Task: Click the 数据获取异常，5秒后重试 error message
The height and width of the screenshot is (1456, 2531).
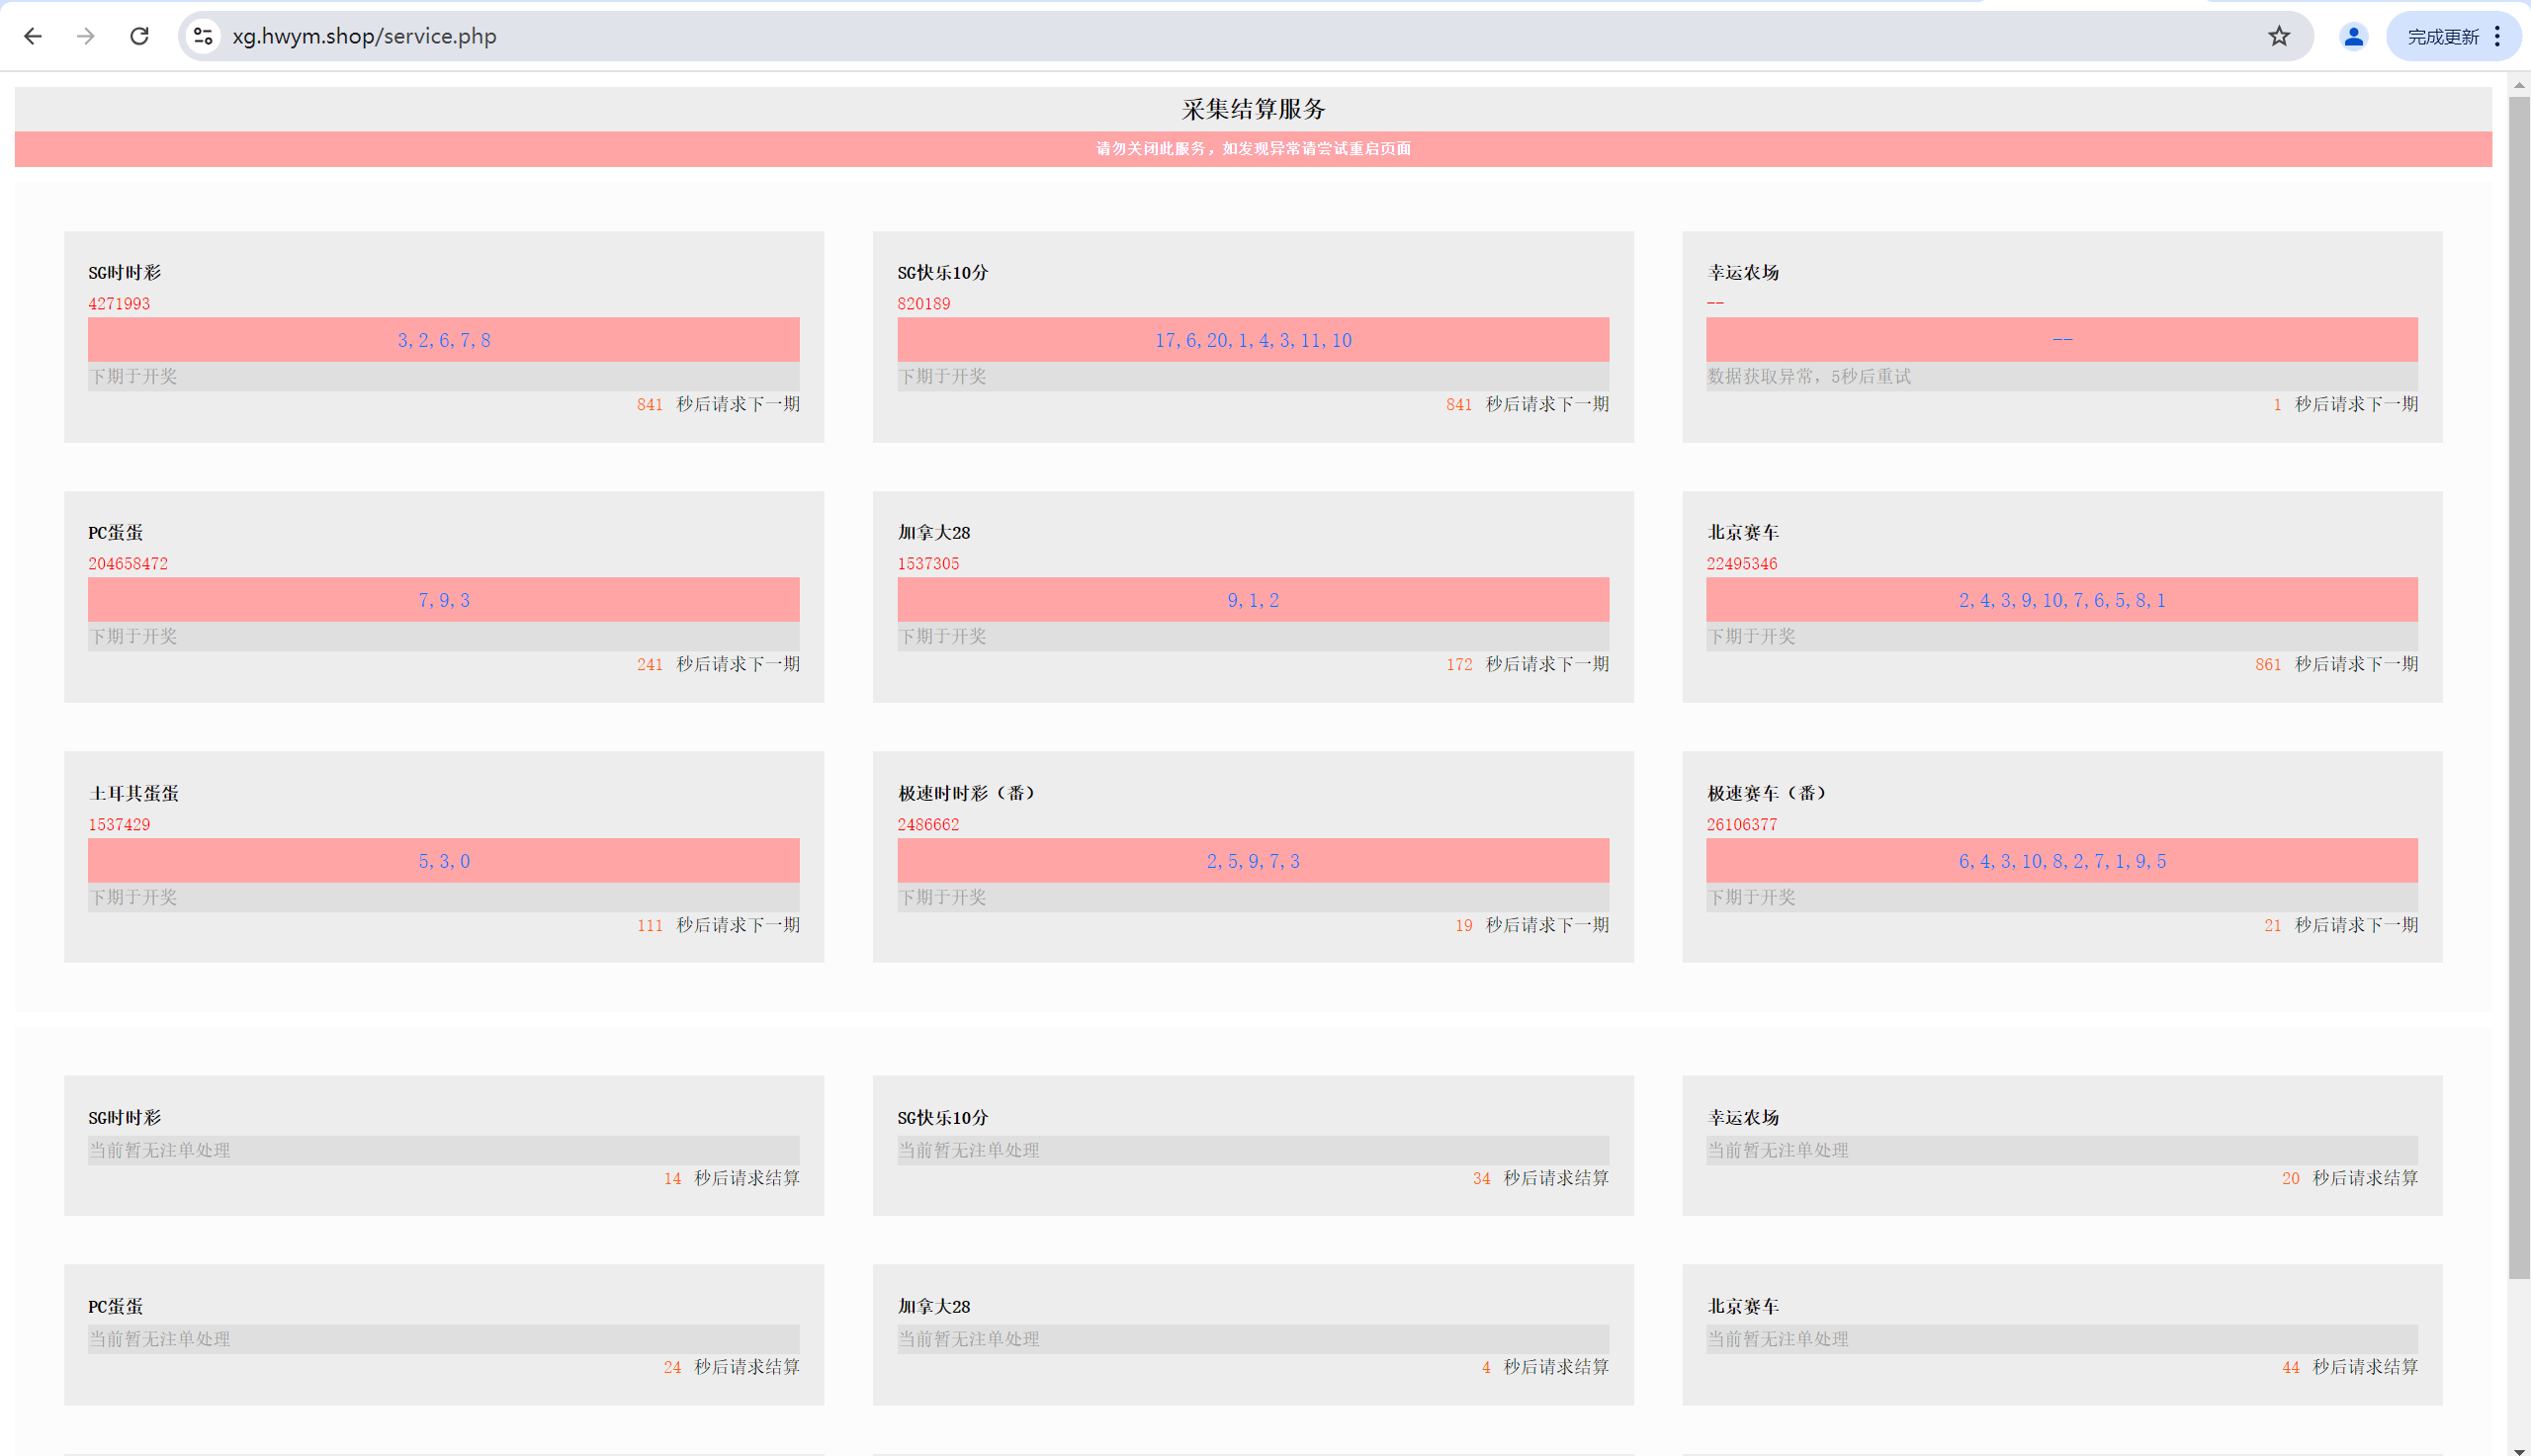Action: pos(1809,377)
